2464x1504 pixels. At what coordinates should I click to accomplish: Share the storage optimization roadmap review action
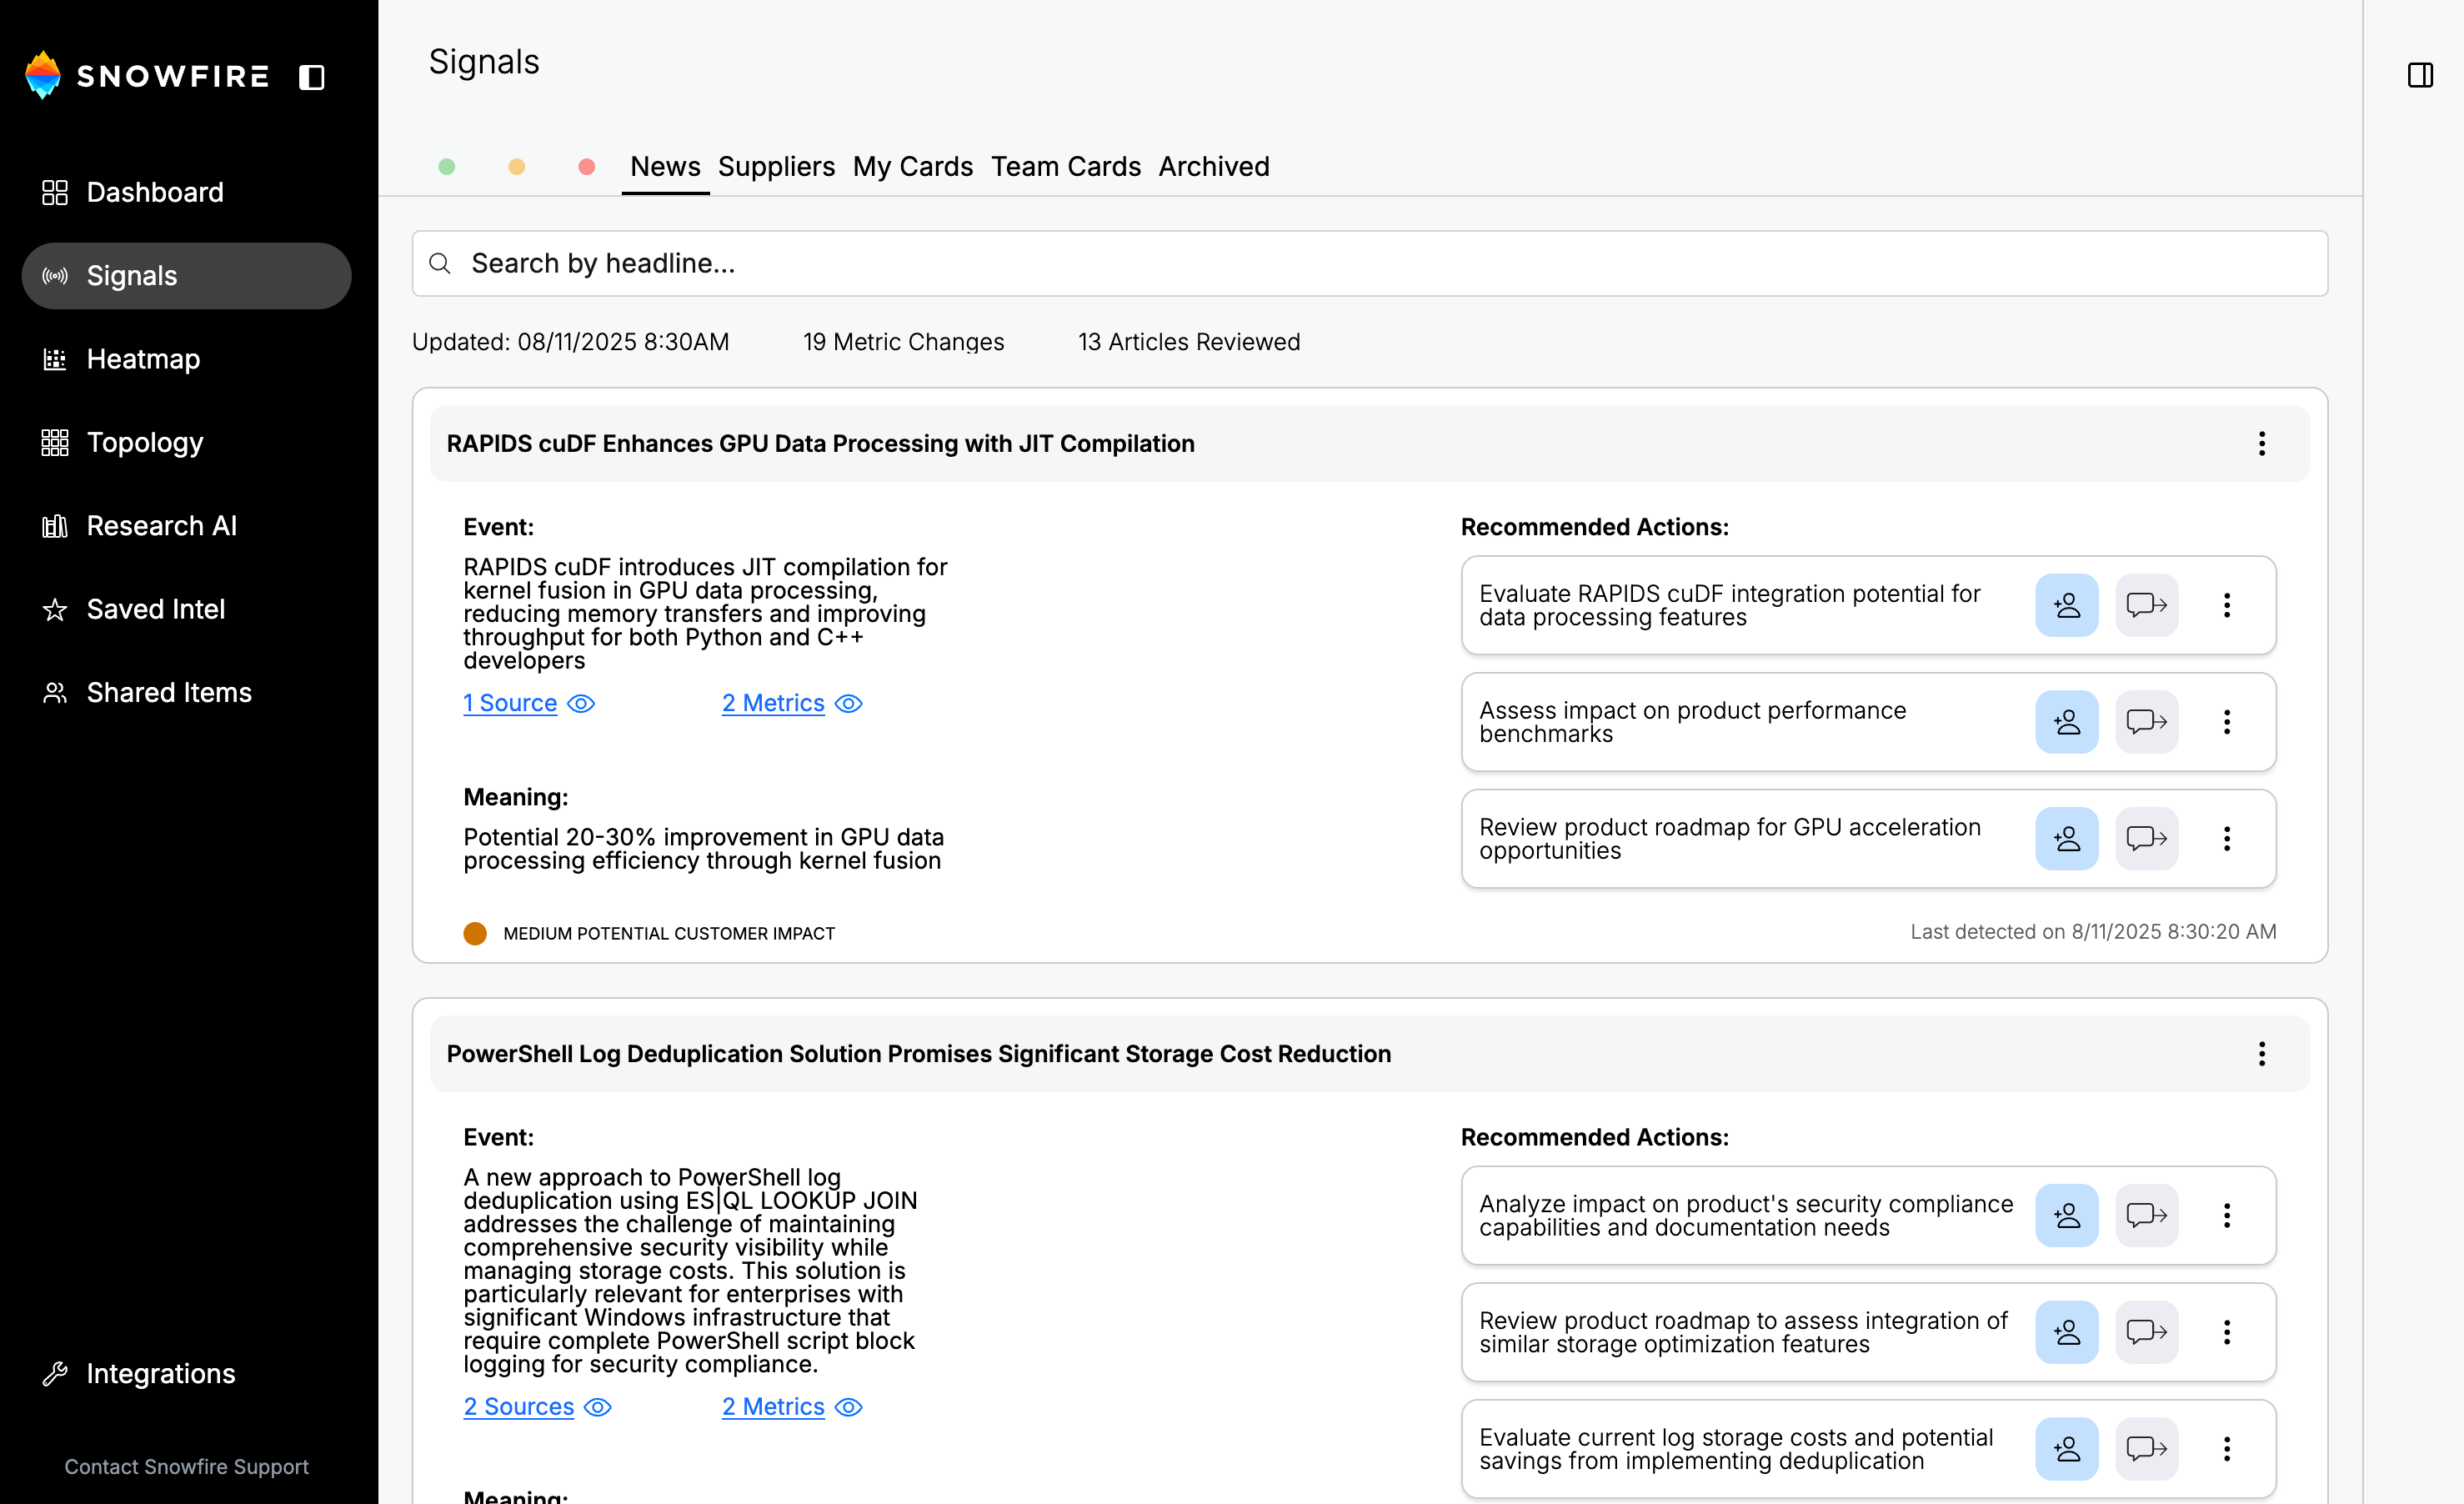[2146, 1332]
